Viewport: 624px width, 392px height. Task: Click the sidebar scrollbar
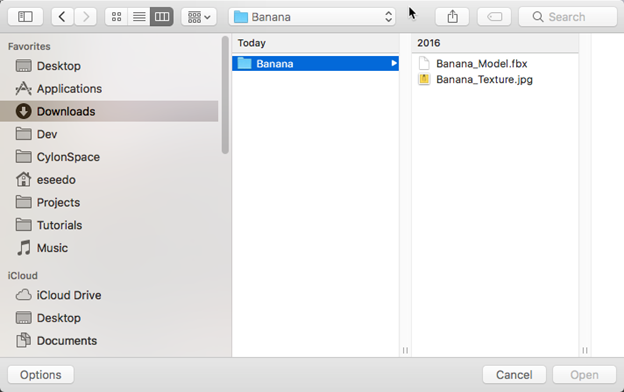[225, 95]
